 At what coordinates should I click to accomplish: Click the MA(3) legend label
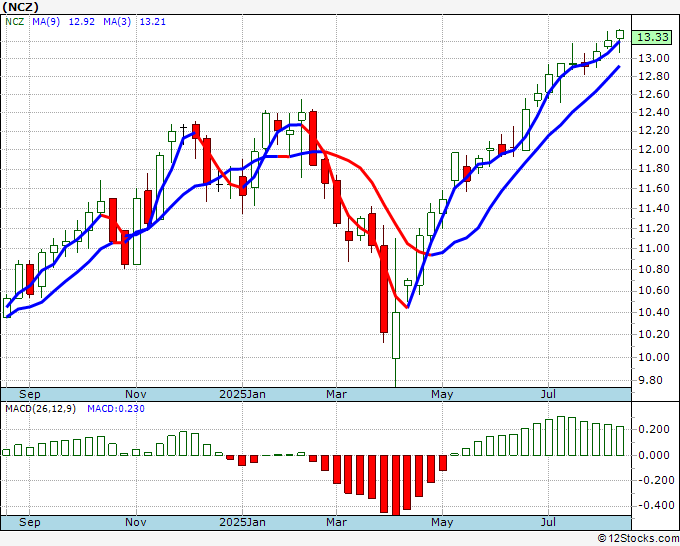[117, 22]
